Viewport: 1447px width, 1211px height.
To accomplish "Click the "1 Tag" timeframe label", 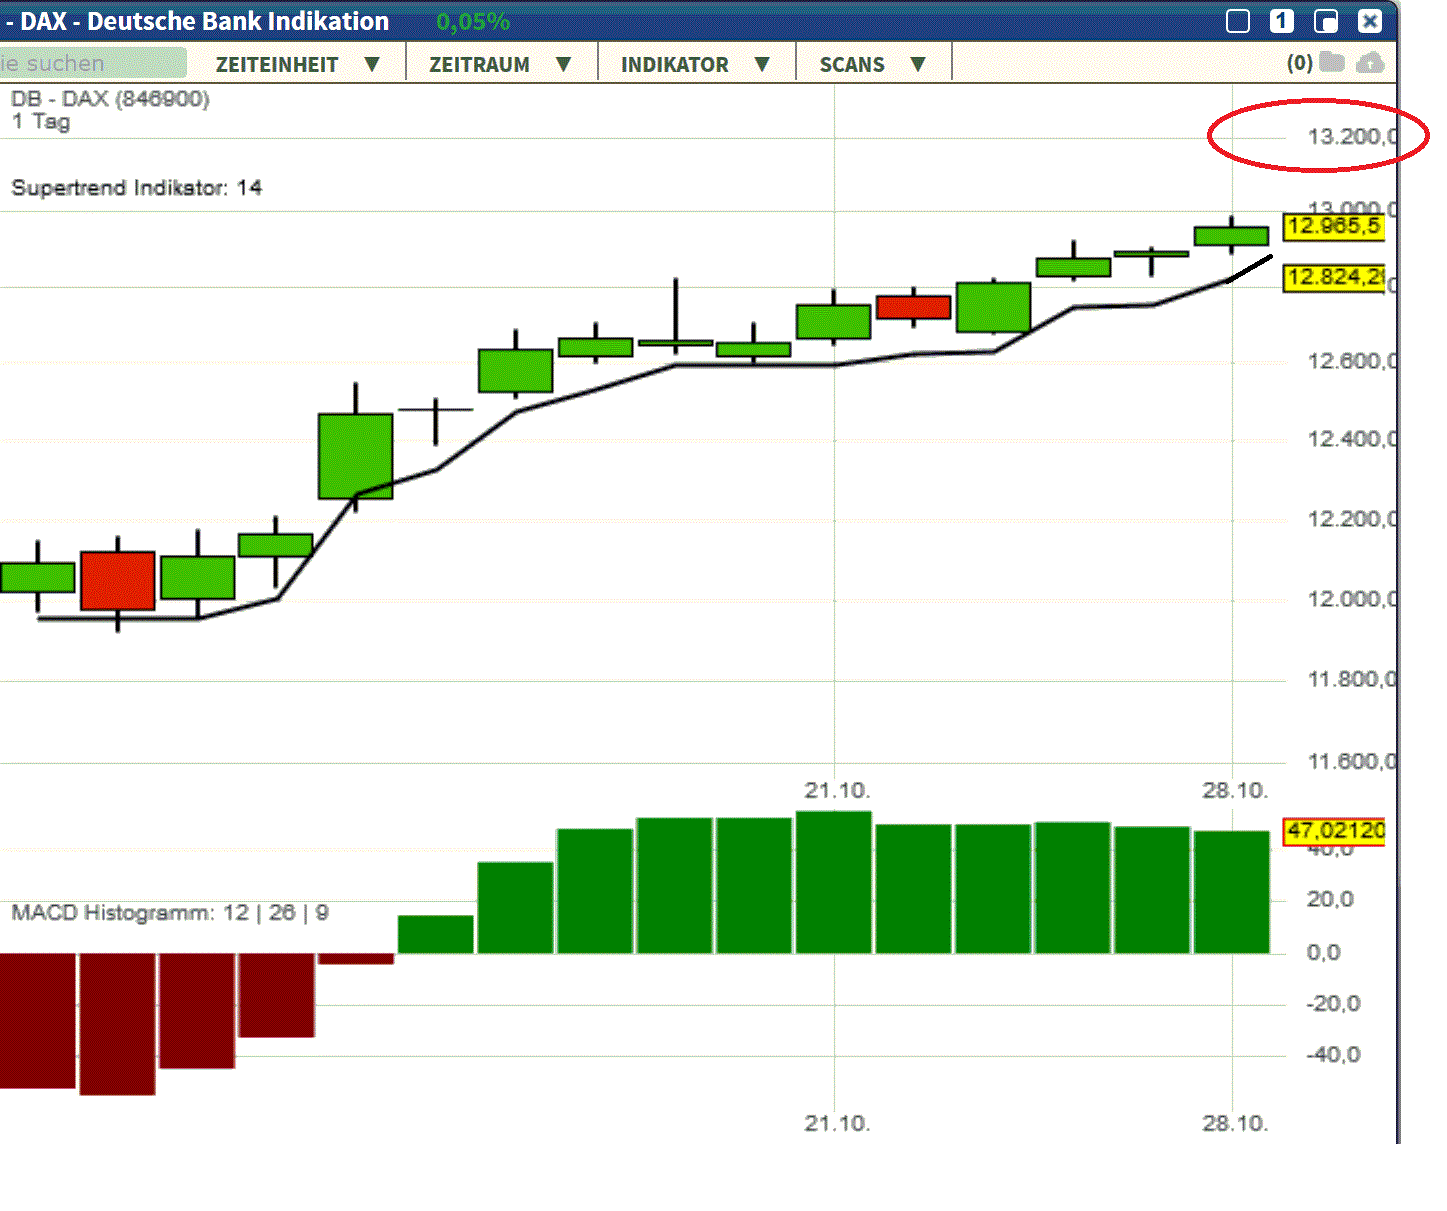I will [x=41, y=122].
